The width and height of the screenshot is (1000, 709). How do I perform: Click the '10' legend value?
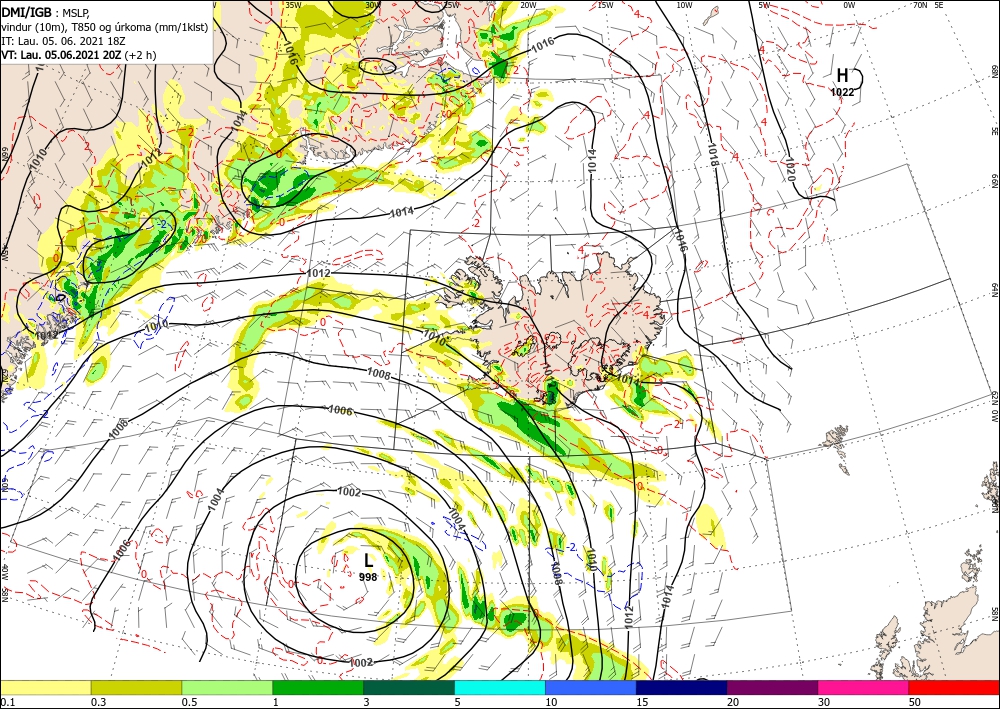(551, 702)
